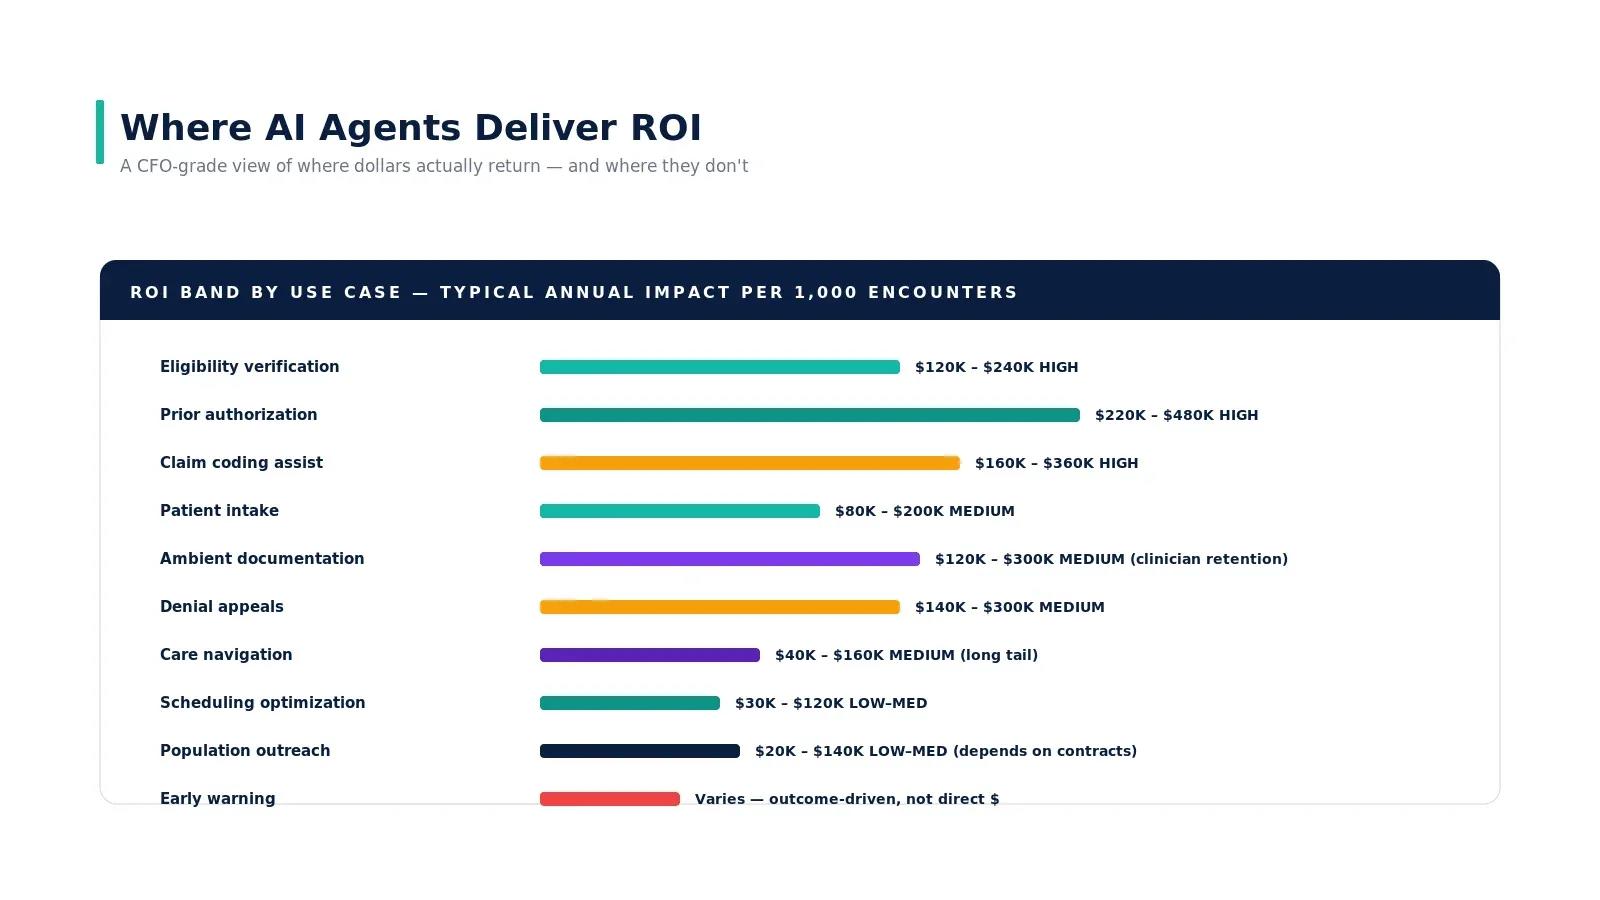Click the "$140K – $300K MEDIUM" value
Viewport: 1600px width, 900px height.
tap(1010, 607)
